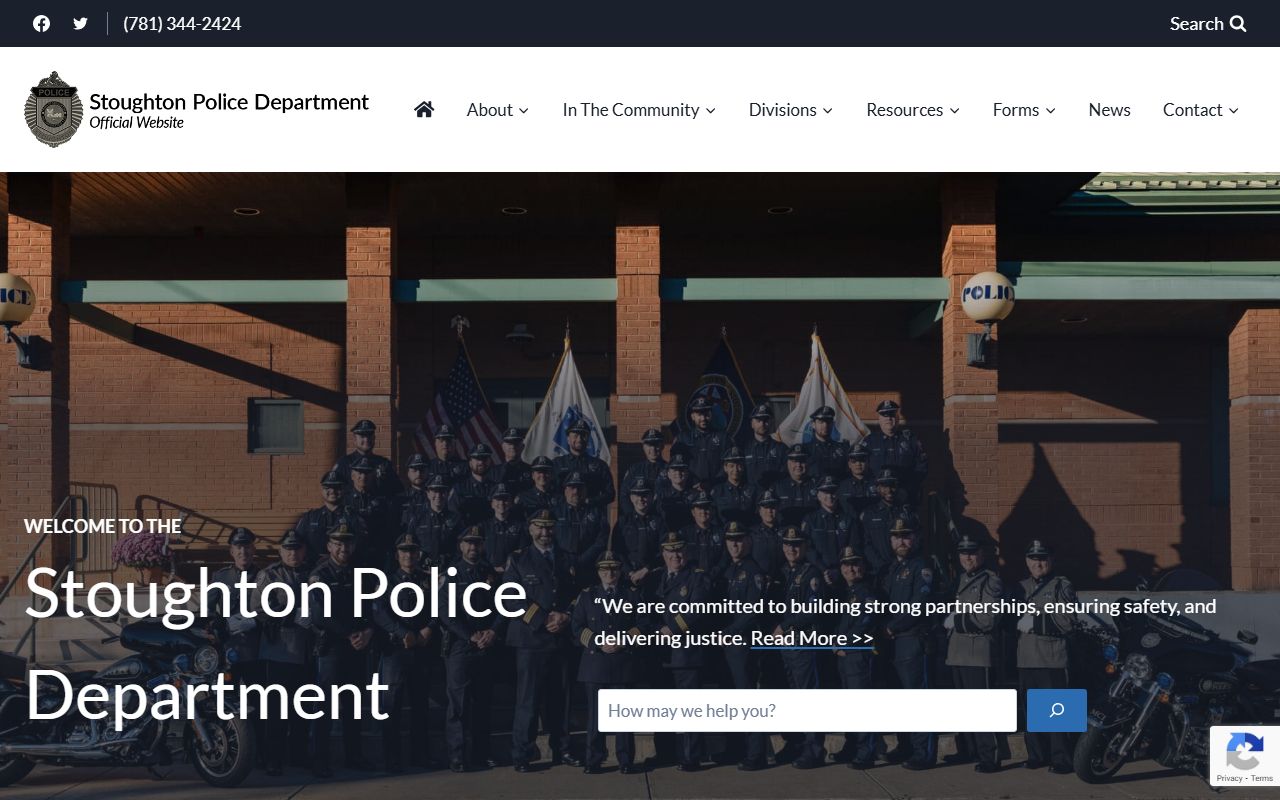Click the "Official Website" tagline text
1280x800 pixels.
tap(137, 123)
